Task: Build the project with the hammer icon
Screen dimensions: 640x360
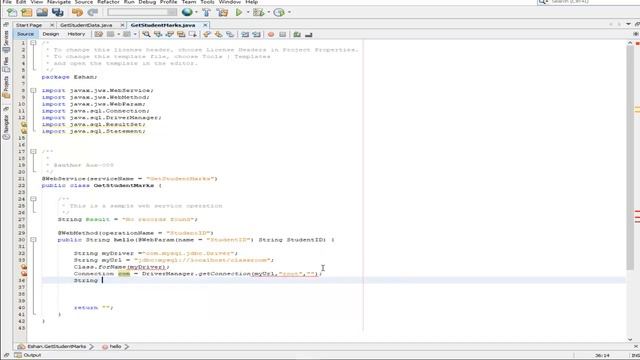Action: click(x=207, y=13)
